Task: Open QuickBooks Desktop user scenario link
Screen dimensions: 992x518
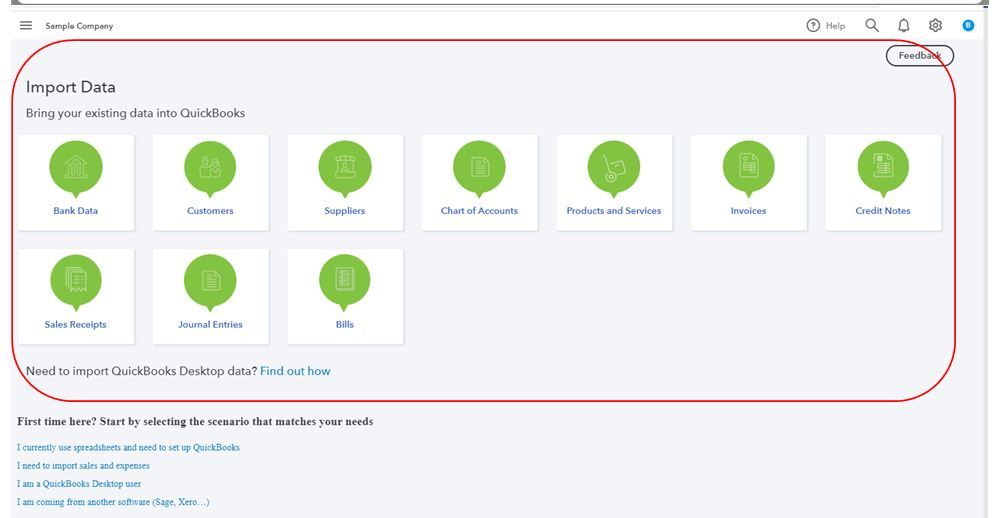Action: click(x=79, y=484)
